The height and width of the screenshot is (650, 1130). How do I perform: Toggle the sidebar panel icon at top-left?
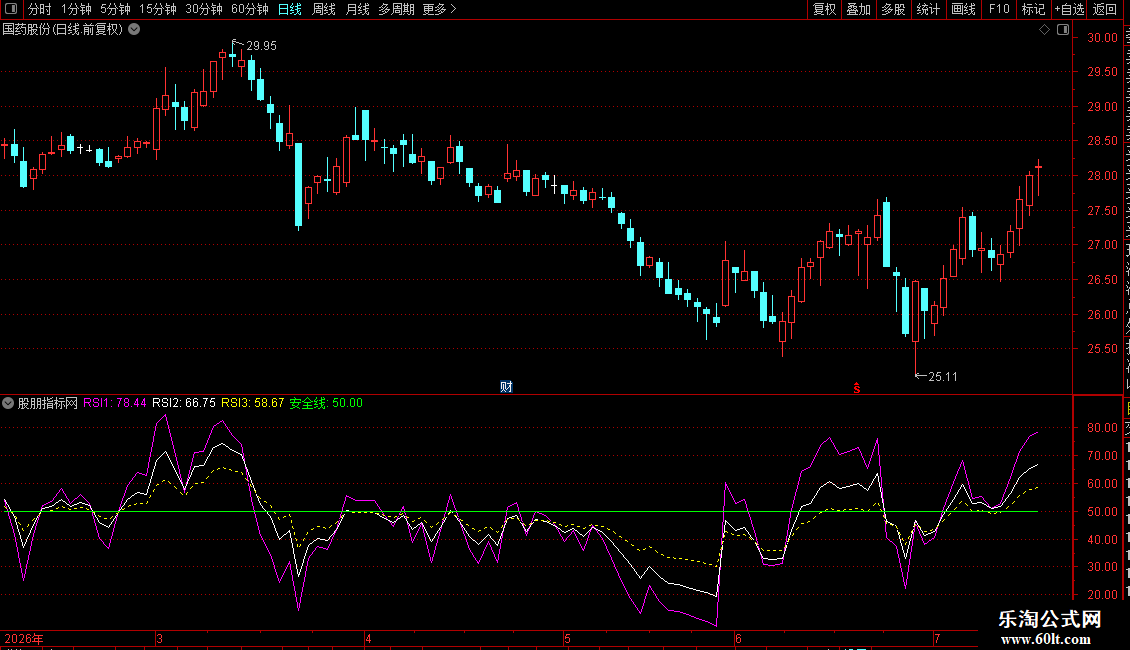pyautogui.click(x=11, y=9)
